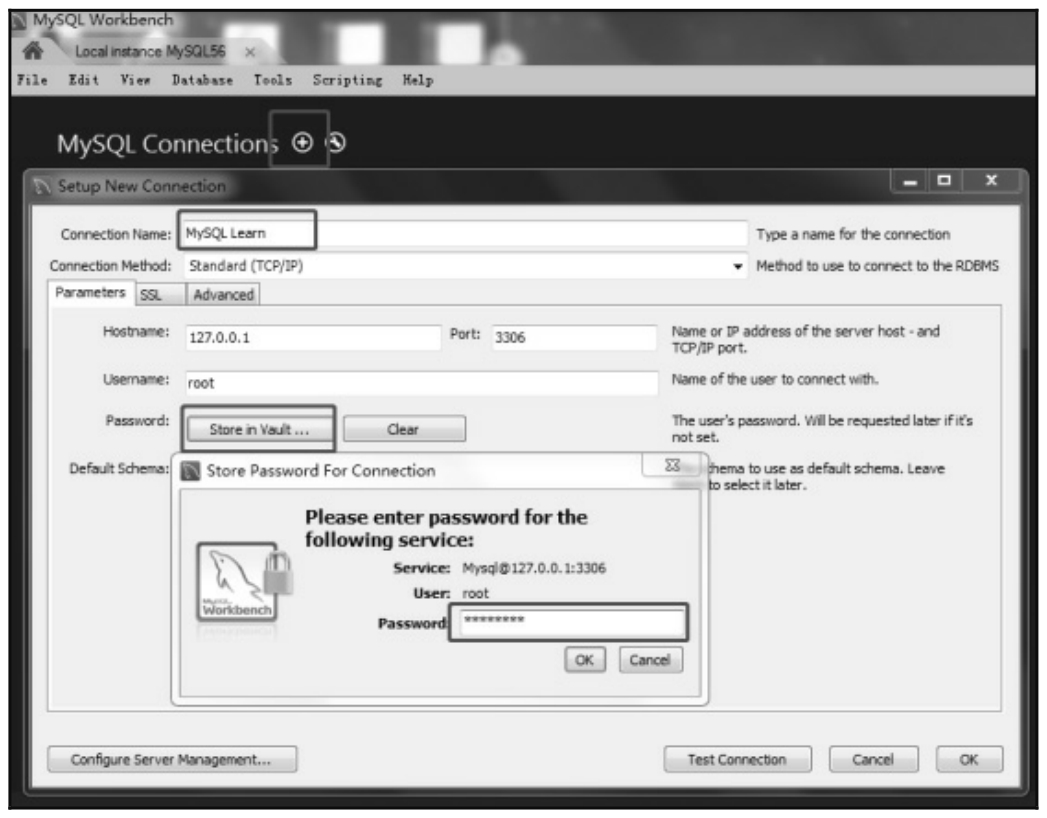Screen dimensions: 1047x818
Task: Click into the Password input field
Action: [x=568, y=622]
